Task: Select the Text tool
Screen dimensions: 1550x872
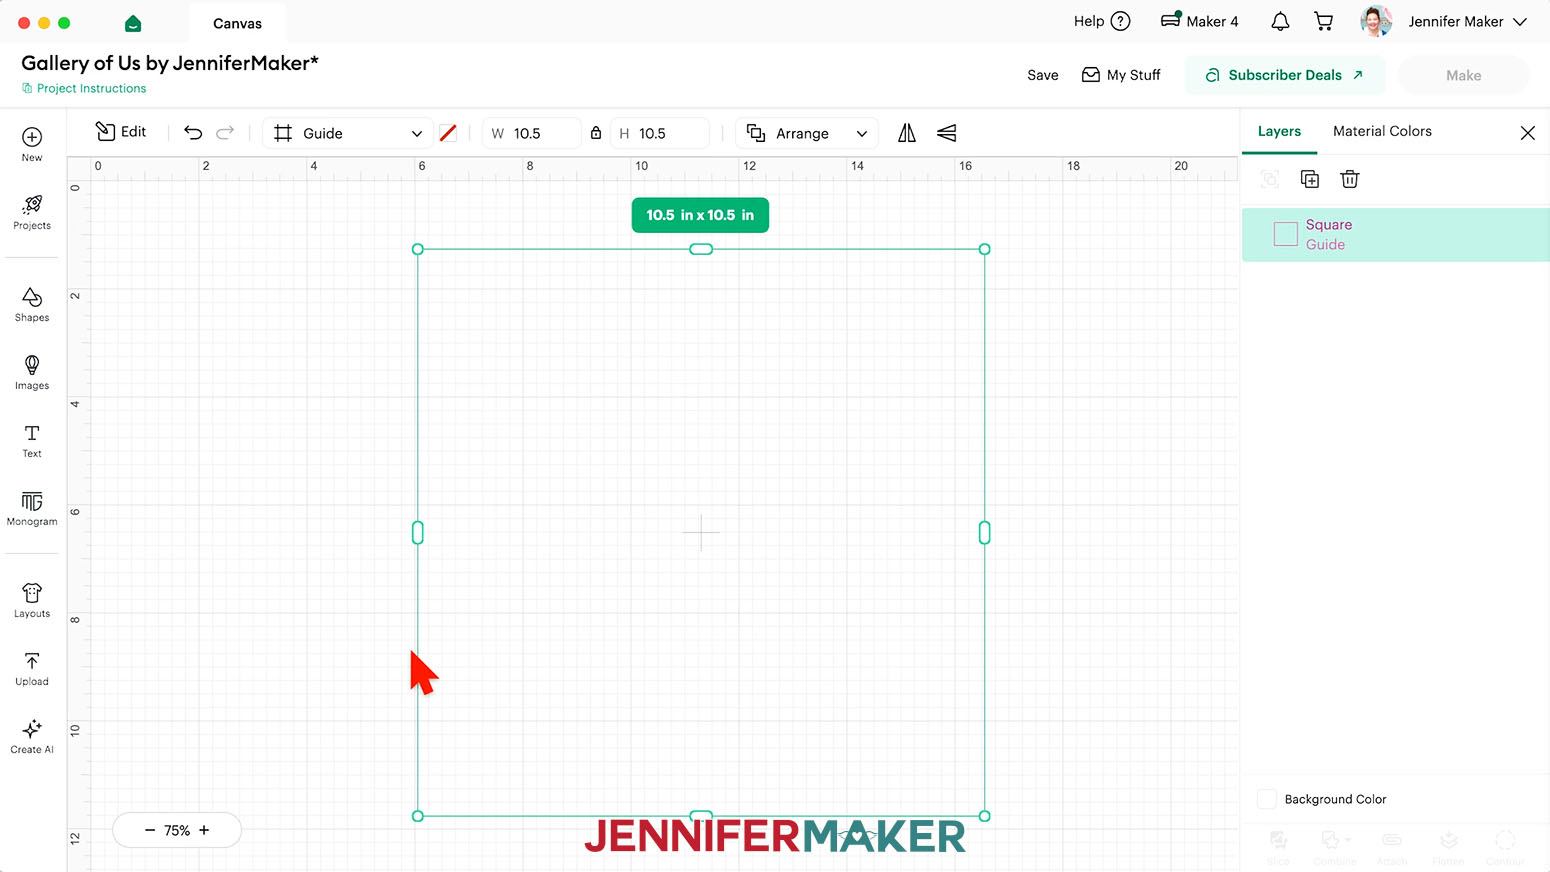Action: (32, 440)
